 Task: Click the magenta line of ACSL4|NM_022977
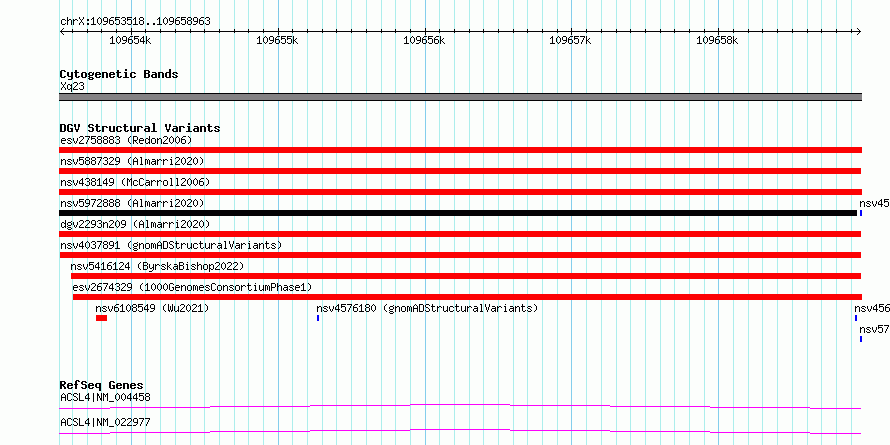pos(460,431)
